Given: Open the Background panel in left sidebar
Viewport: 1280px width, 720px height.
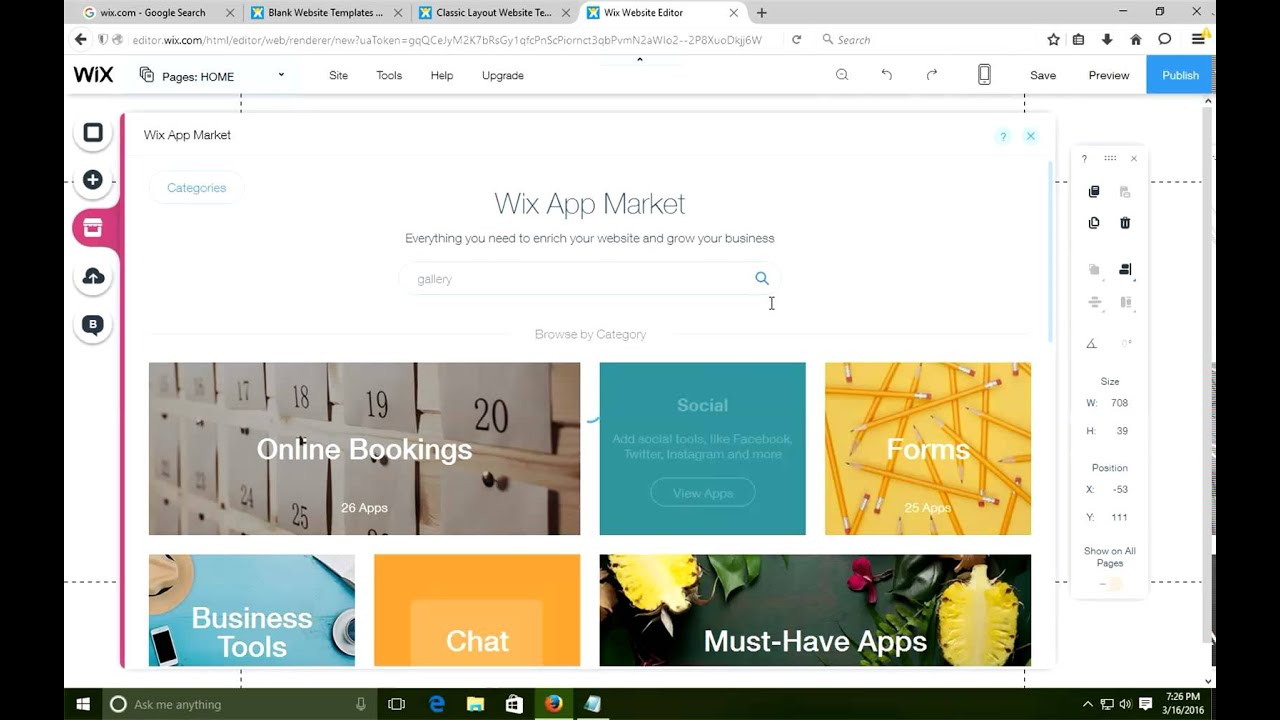Looking at the screenshot, I should [x=93, y=133].
